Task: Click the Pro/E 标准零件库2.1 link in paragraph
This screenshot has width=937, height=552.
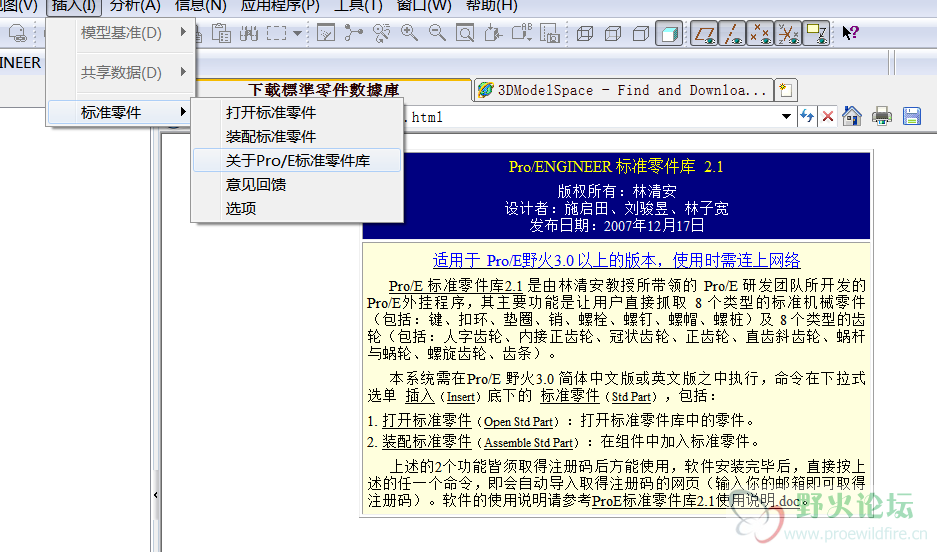Action: (x=455, y=286)
